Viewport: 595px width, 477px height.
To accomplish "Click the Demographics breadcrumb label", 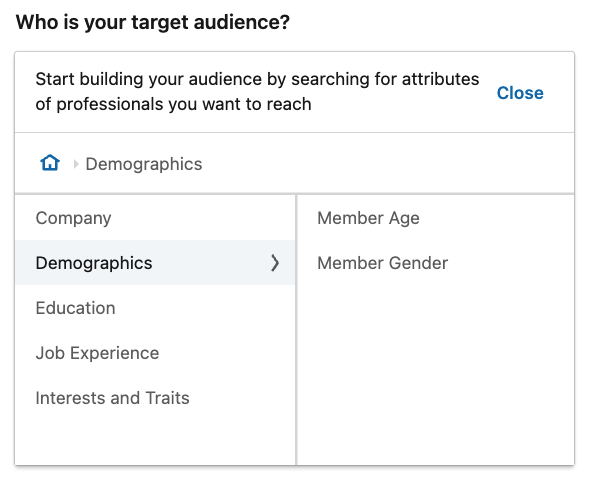I will (x=144, y=164).
